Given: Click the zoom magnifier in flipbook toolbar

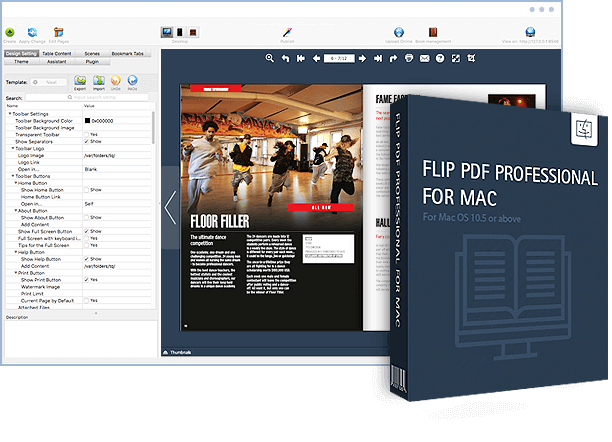Looking at the screenshot, I should 269,58.
